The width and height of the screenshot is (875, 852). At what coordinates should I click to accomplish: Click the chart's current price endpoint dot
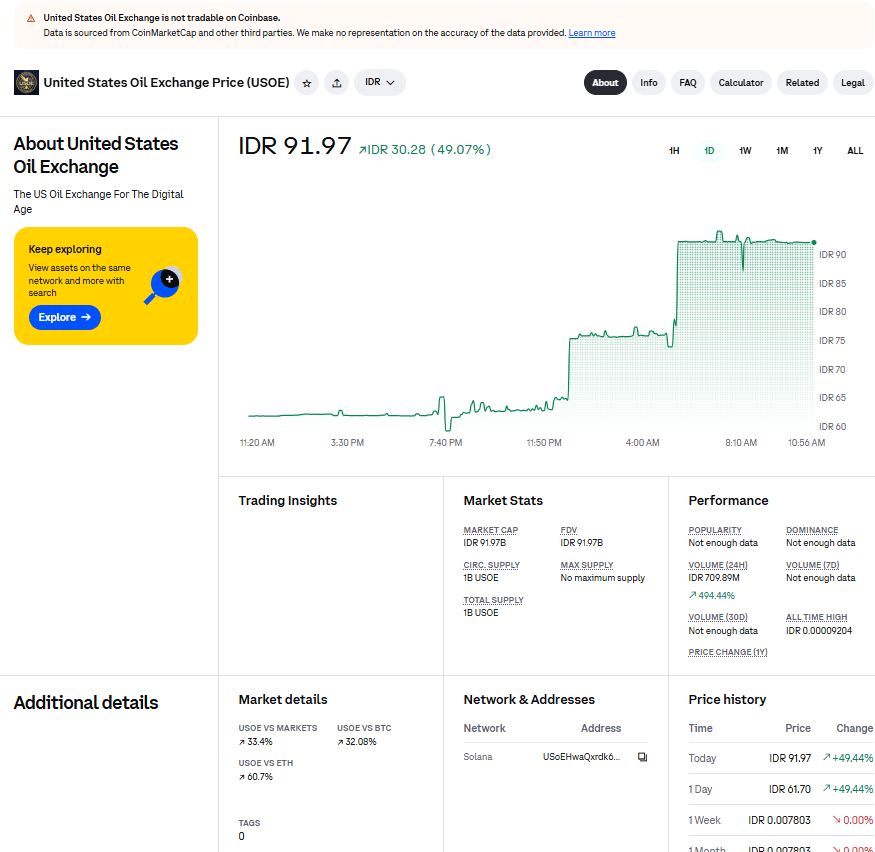point(814,242)
